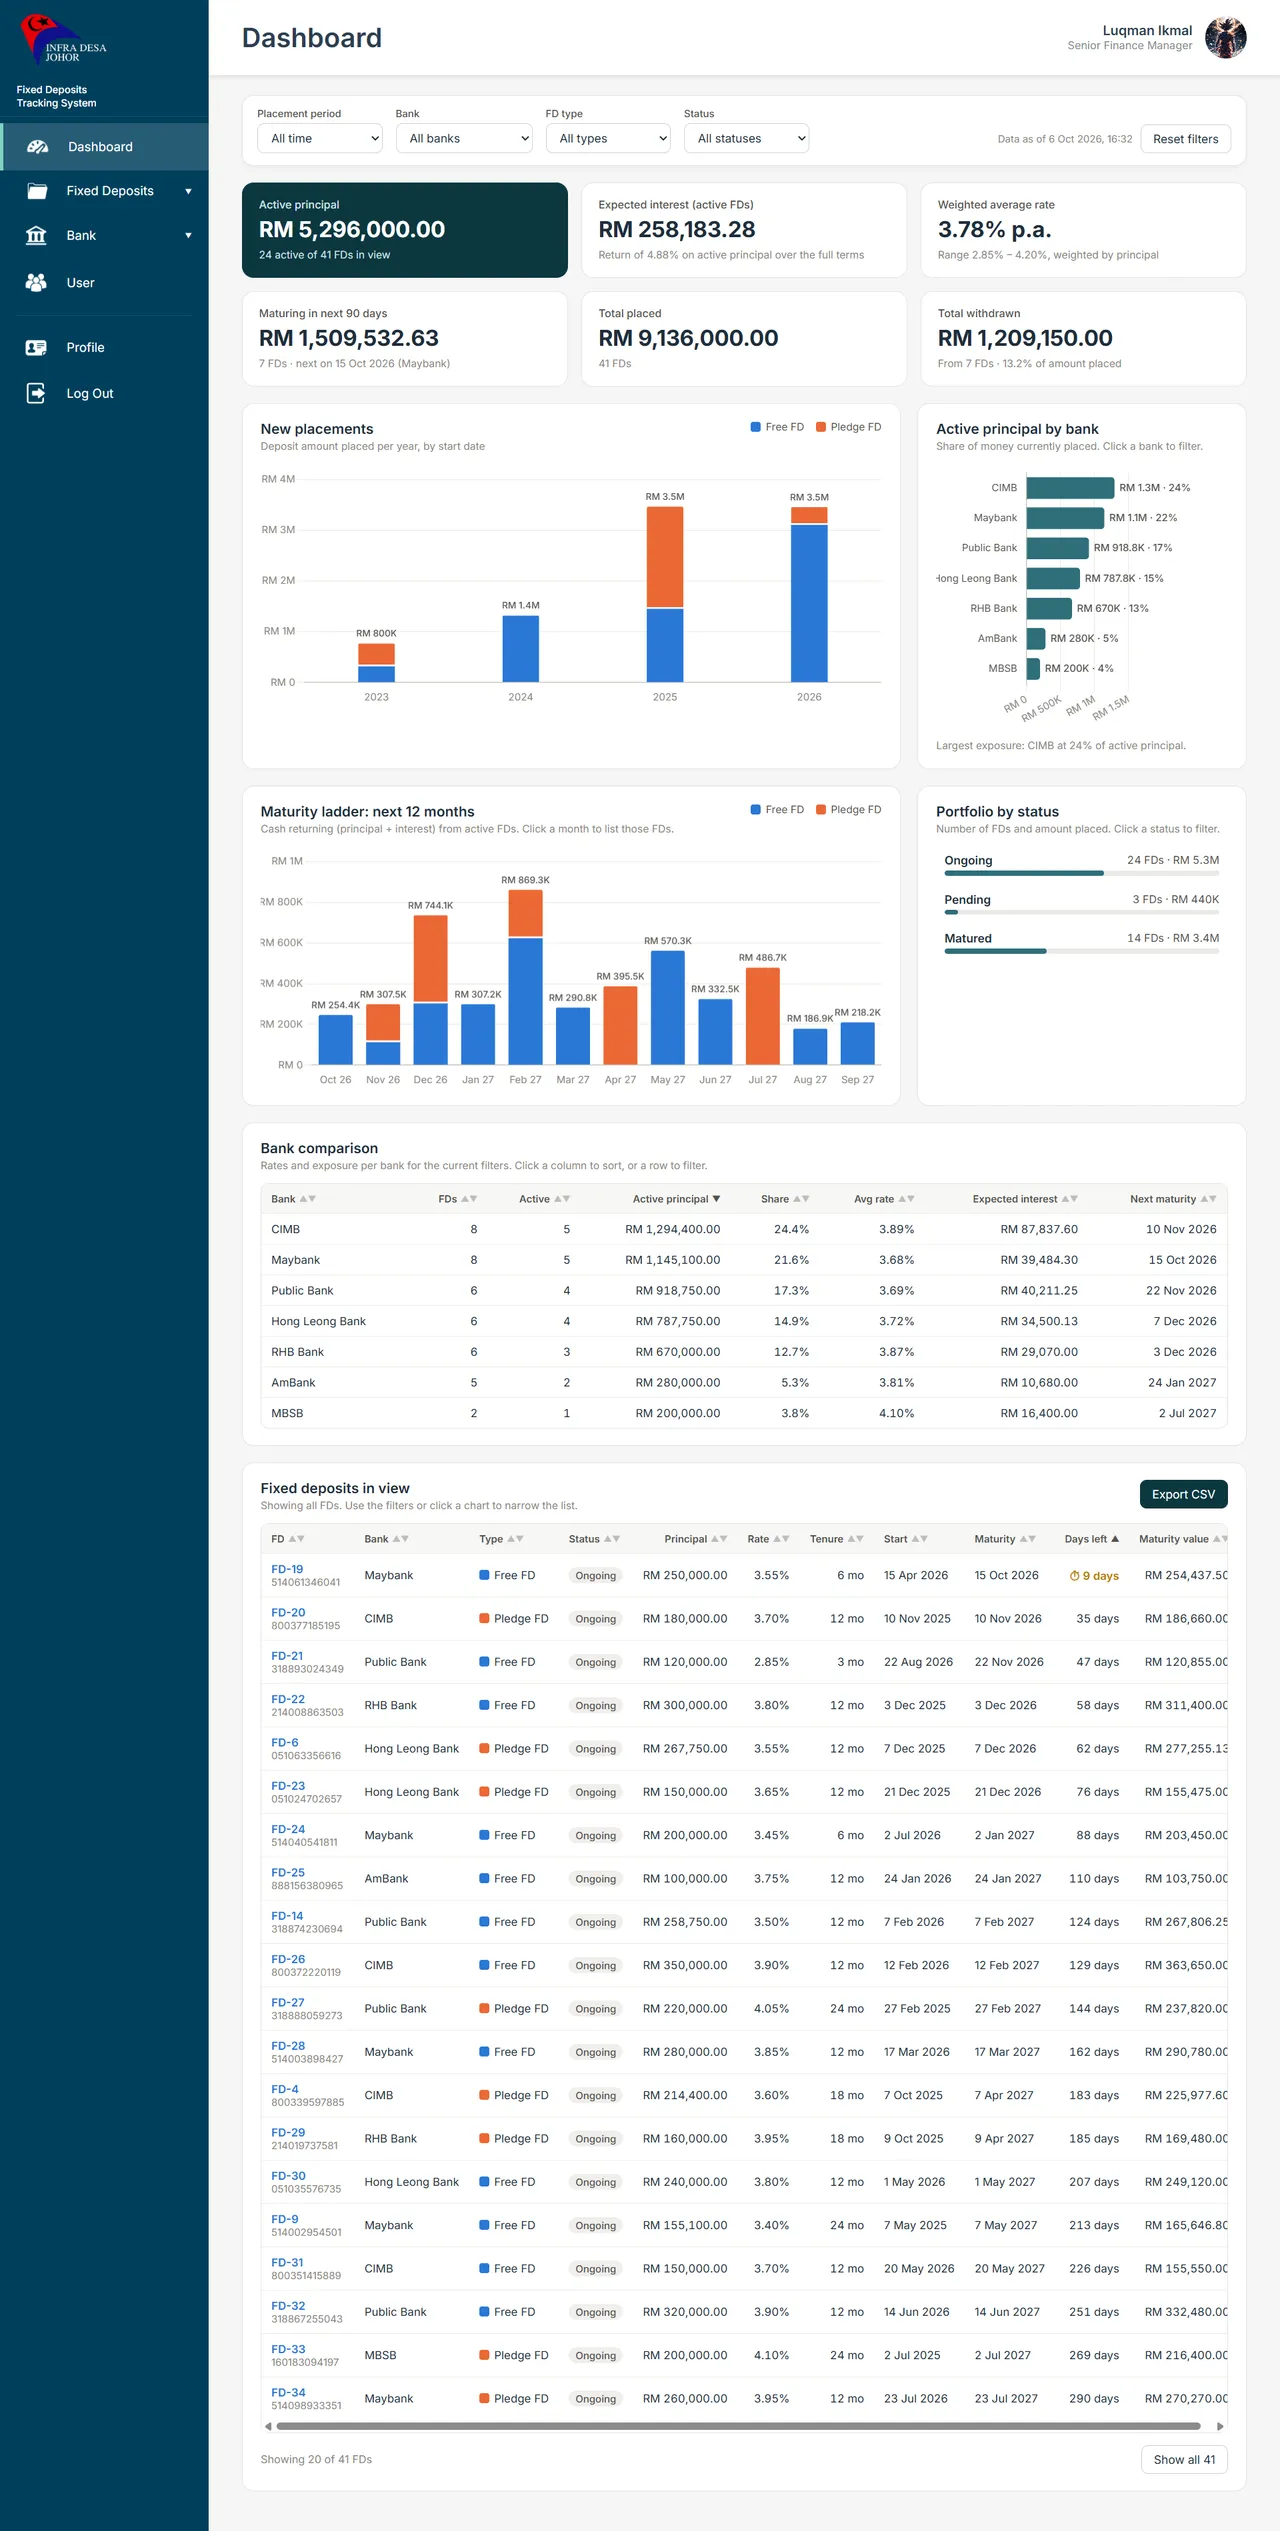Click the Export CSV button
The image size is (1280, 2531).
tap(1183, 1494)
